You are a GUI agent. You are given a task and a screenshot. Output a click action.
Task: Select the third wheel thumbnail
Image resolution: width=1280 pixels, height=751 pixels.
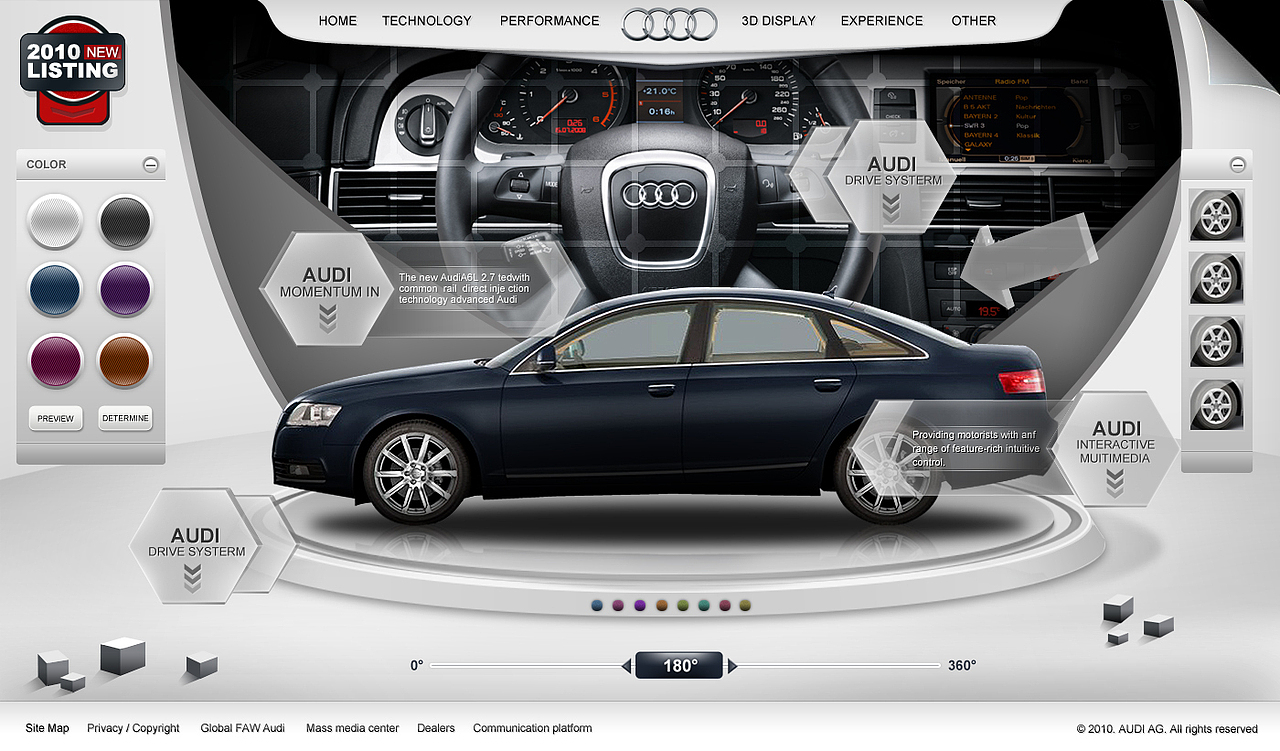pyautogui.click(x=1217, y=341)
